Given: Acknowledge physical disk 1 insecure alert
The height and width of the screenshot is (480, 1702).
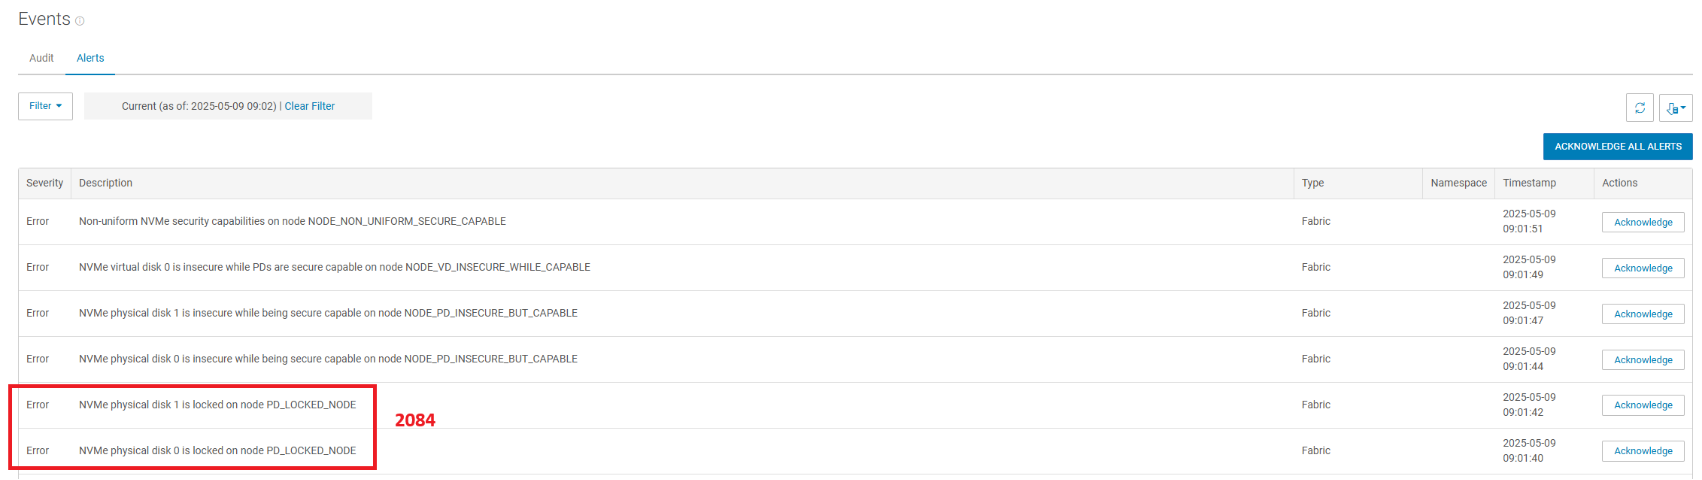Looking at the screenshot, I should tap(1642, 314).
